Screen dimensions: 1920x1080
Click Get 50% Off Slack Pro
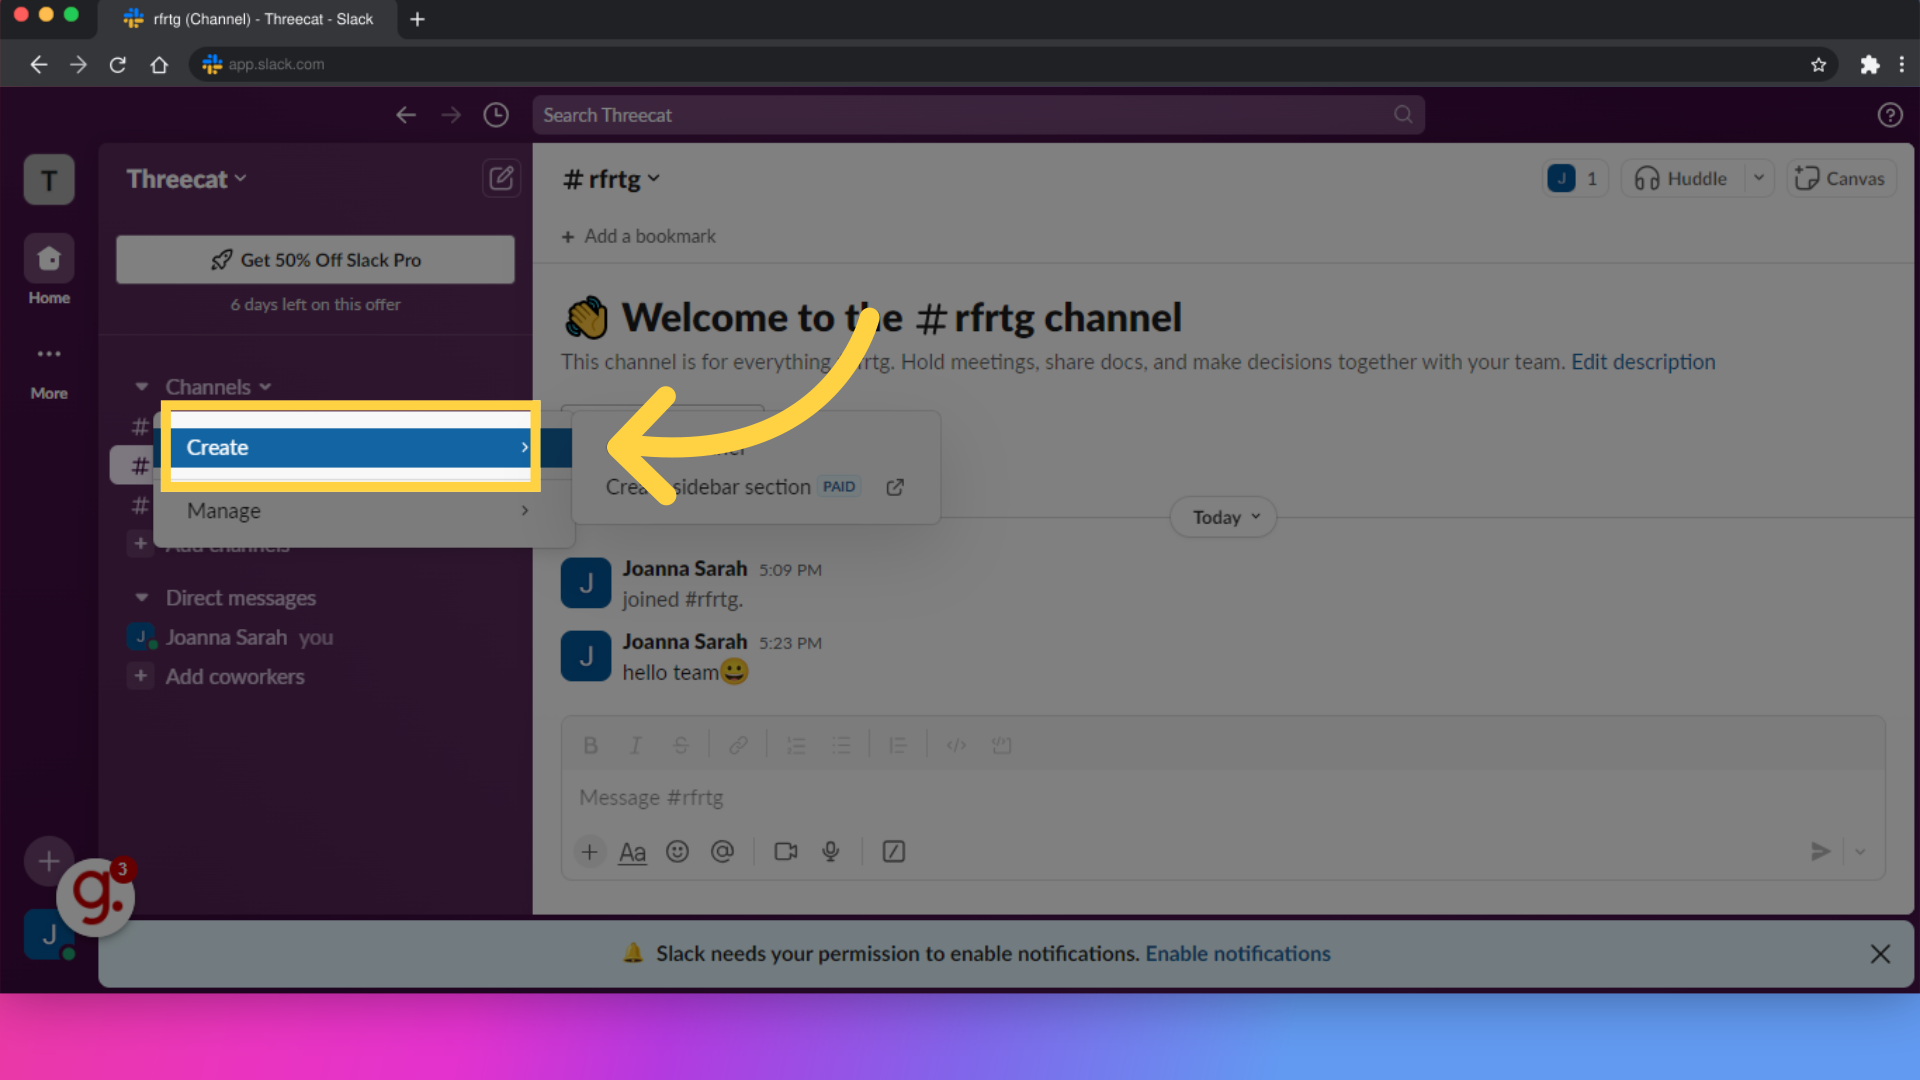coord(315,260)
